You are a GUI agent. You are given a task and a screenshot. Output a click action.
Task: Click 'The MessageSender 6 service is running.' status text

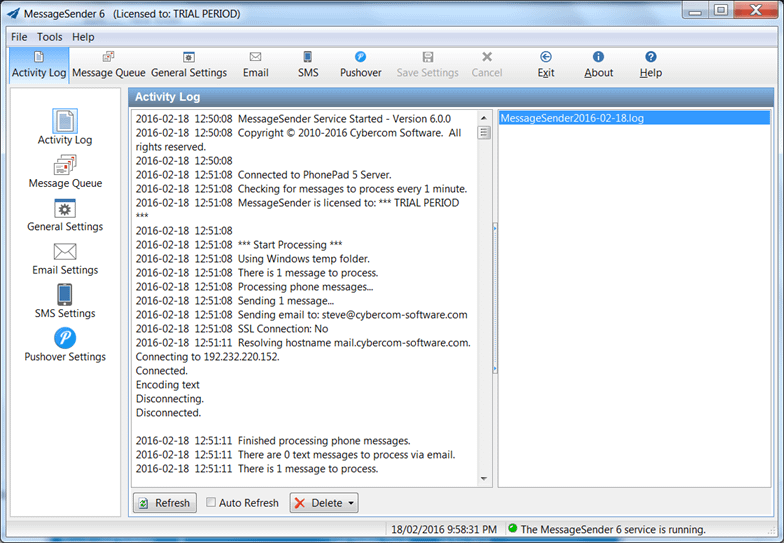[613, 529]
